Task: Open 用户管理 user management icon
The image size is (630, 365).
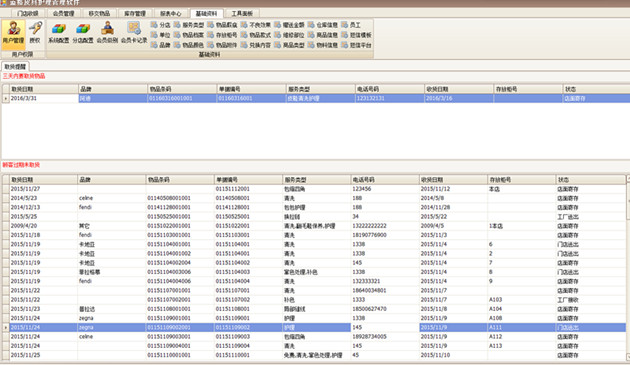Action: coord(13,33)
